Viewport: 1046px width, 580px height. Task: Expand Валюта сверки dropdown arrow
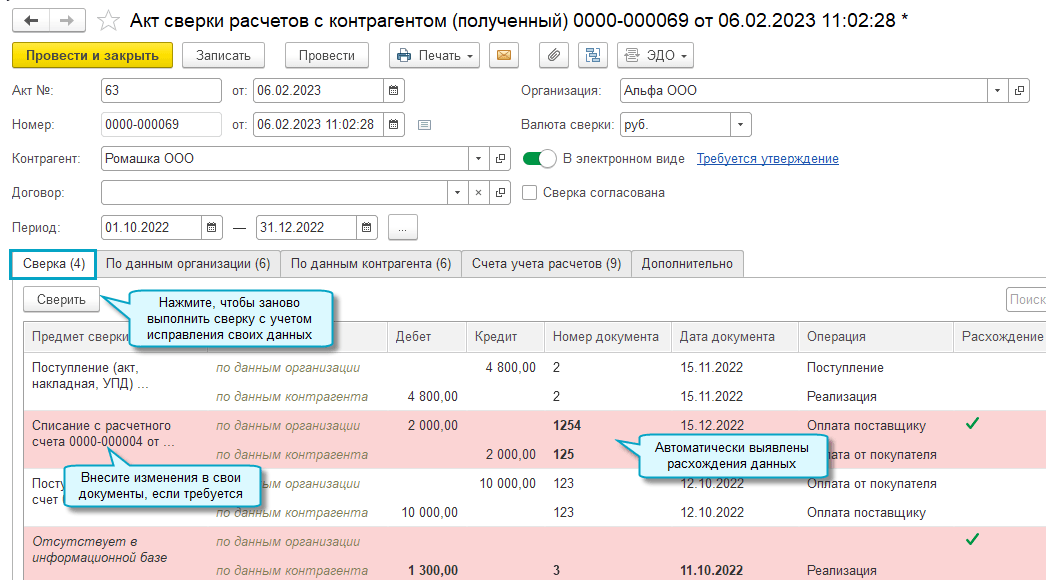point(740,125)
